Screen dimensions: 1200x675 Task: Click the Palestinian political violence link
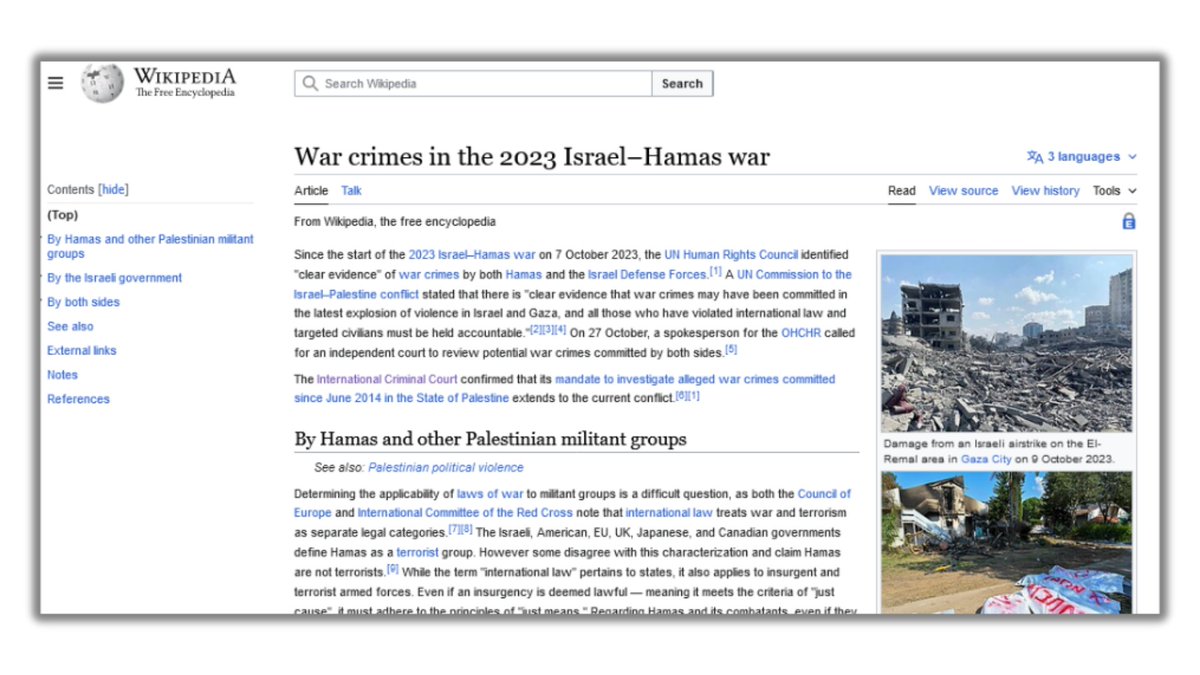[x=445, y=468]
